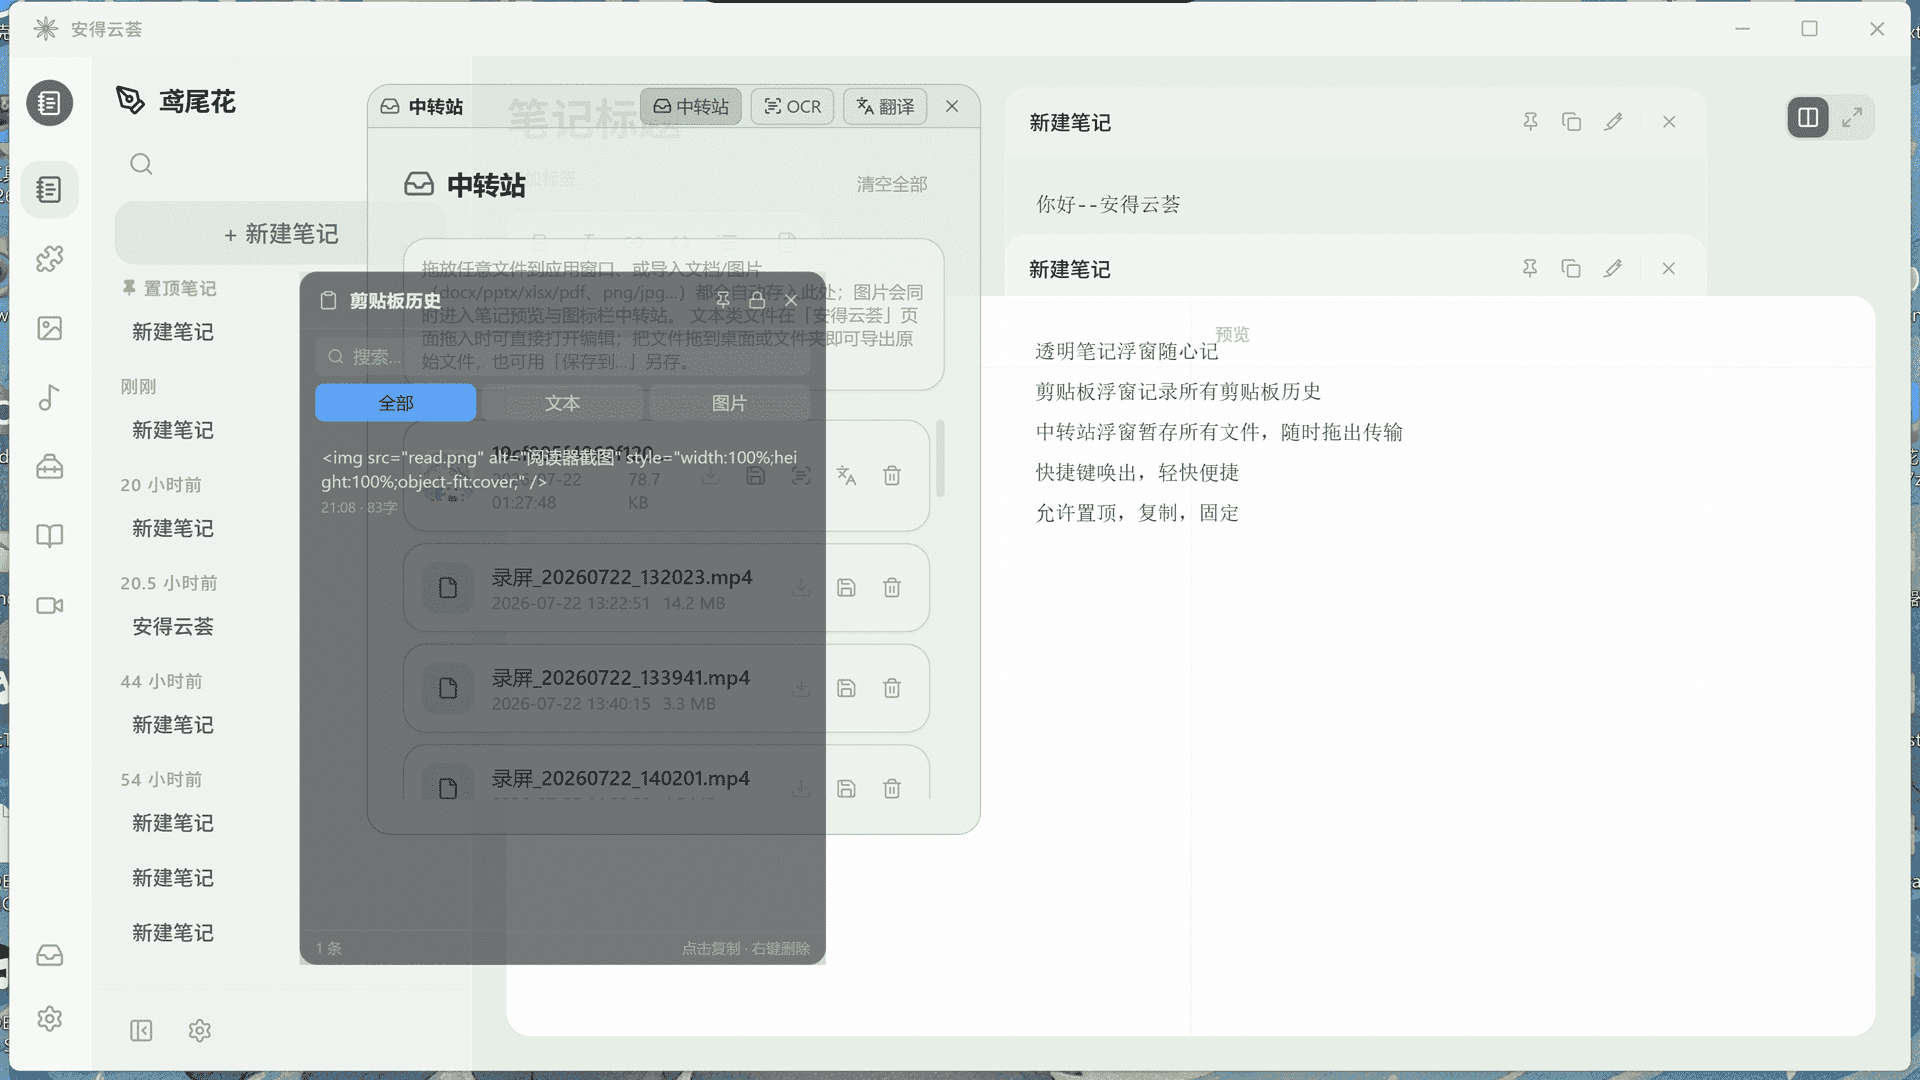Open the 新建笔记 note under 44 小时前
This screenshot has height=1080, width=1920.
[x=172, y=724]
